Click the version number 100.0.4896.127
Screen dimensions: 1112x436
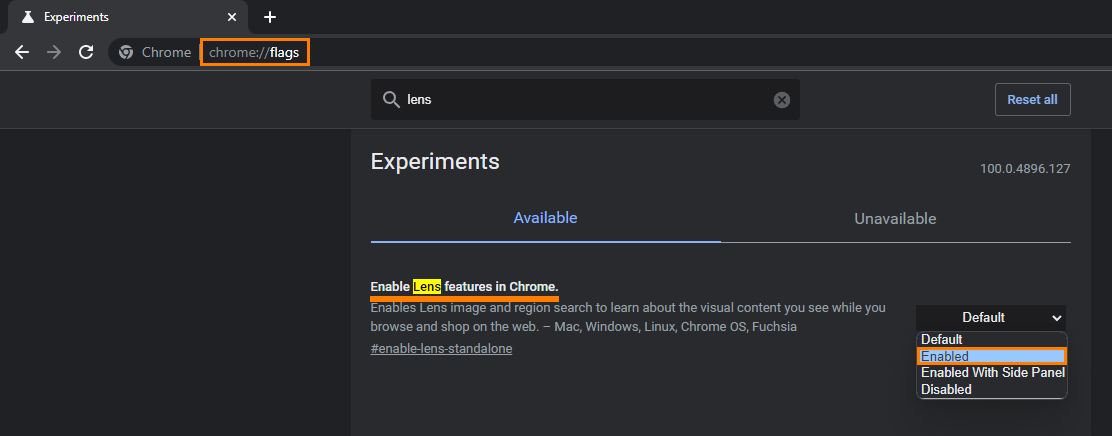[x=1025, y=169]
